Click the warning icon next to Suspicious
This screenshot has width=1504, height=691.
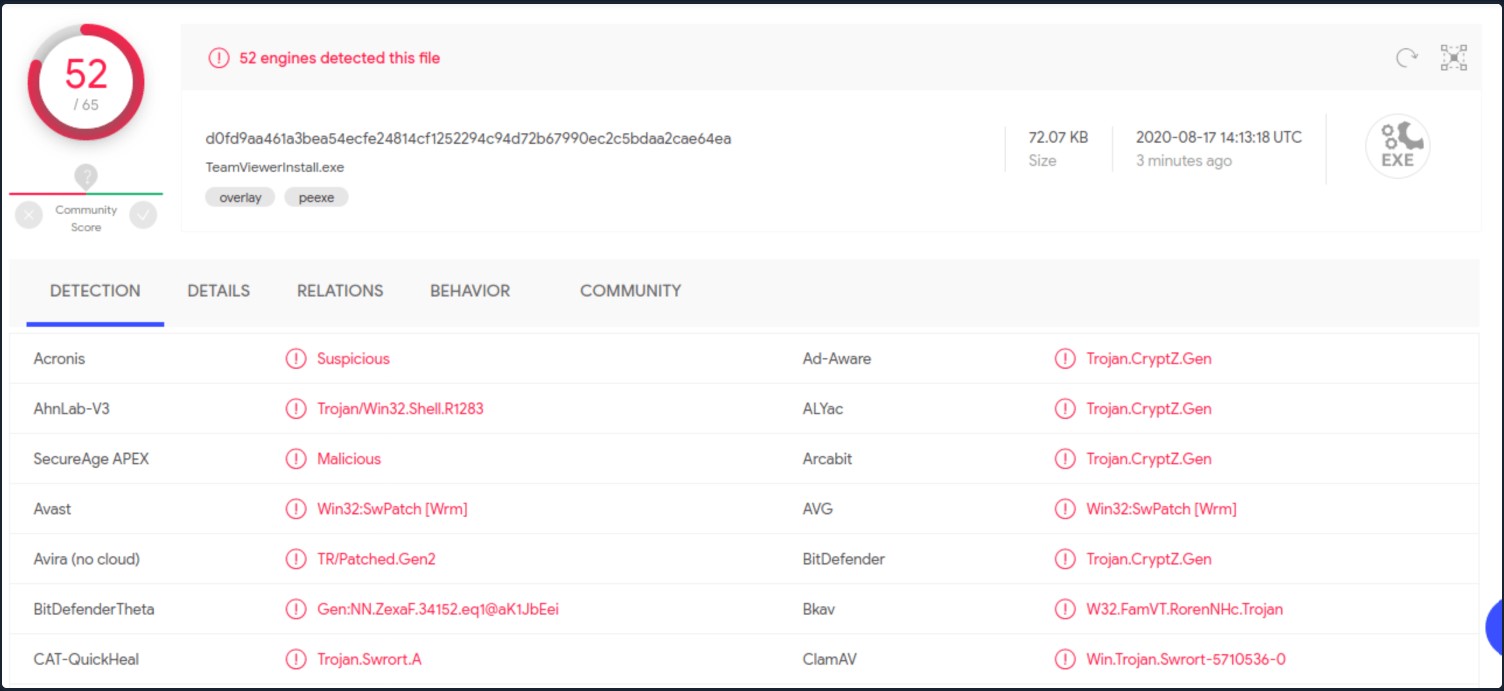pos(296,359)
